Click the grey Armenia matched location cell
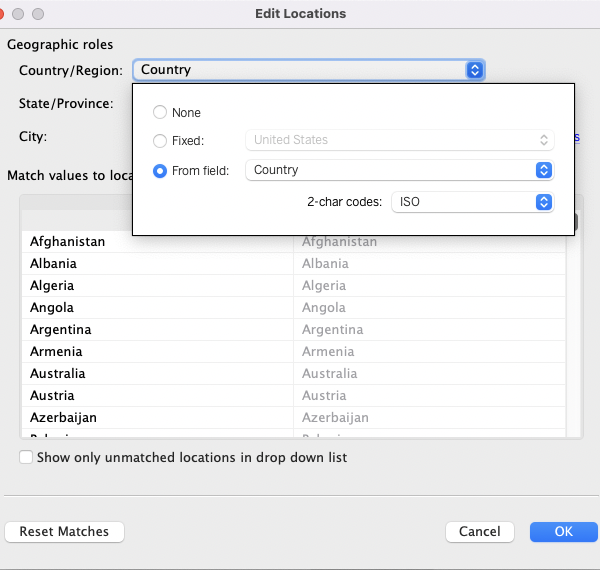Image resolution: width=600 pixels, height=570 pixels. [328, 352]
